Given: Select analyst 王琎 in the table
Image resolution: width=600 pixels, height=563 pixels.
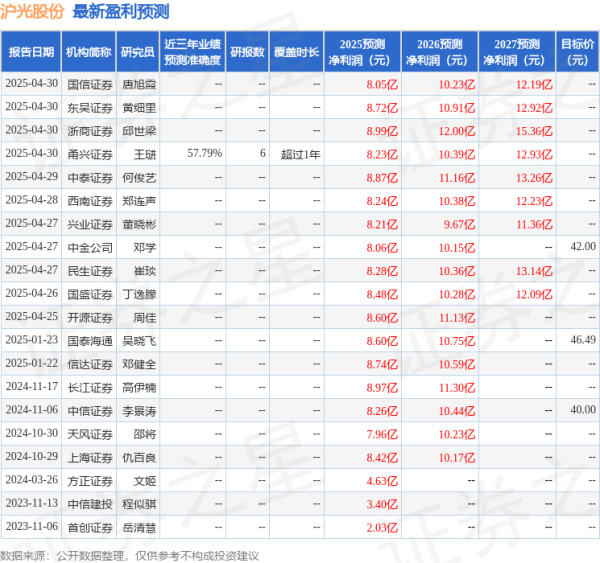Looking at the screenshot, I should [145, 152].
